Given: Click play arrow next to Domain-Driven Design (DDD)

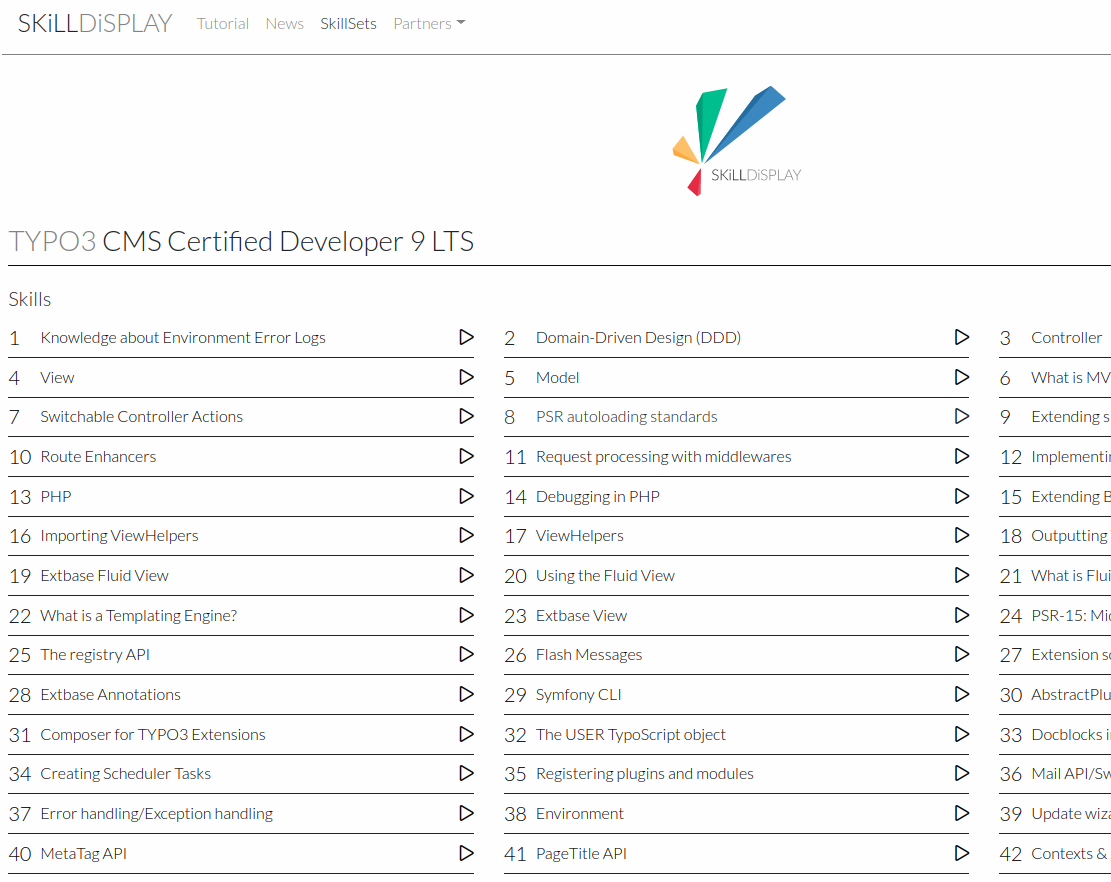Looking at the screenshot, I should [961, 337].
